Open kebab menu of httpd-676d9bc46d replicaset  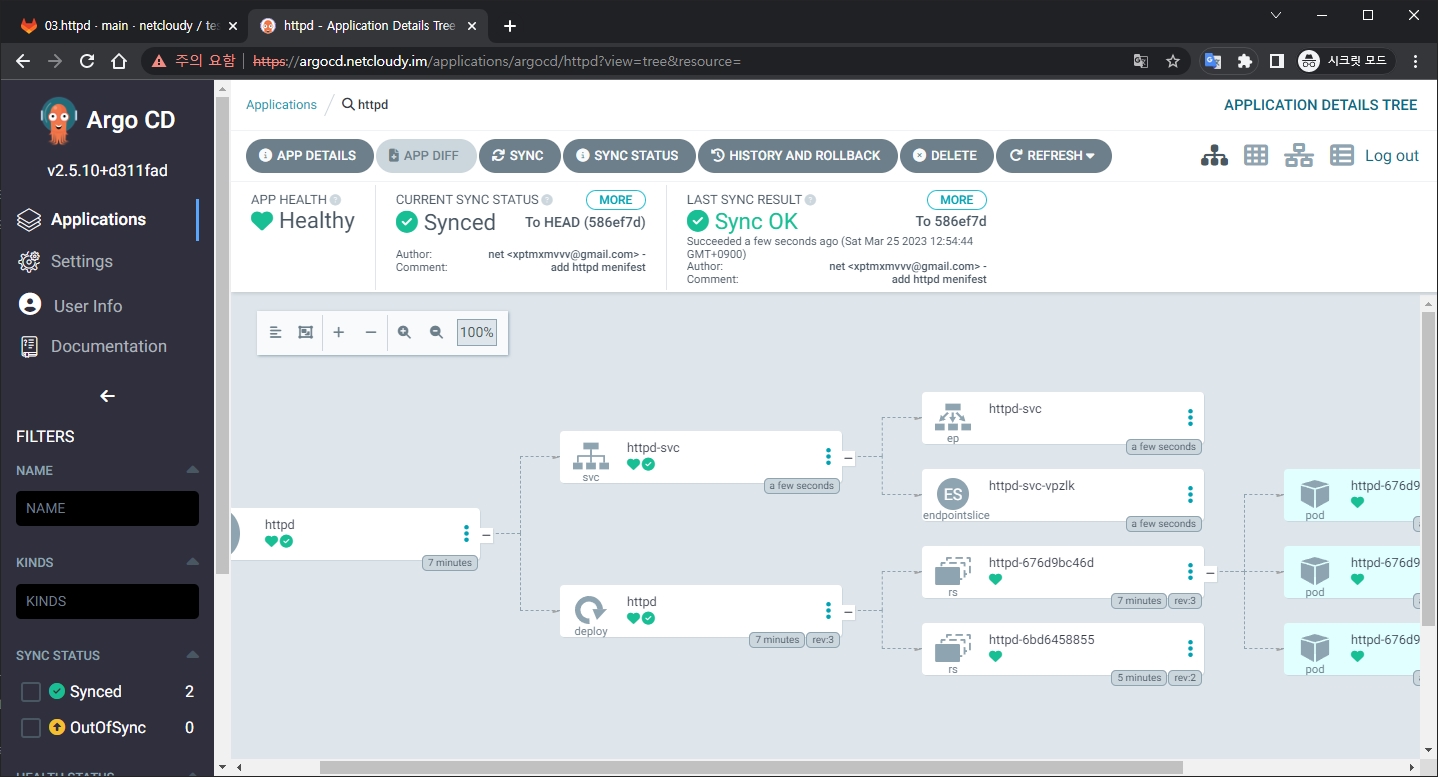pos(1190,572)
